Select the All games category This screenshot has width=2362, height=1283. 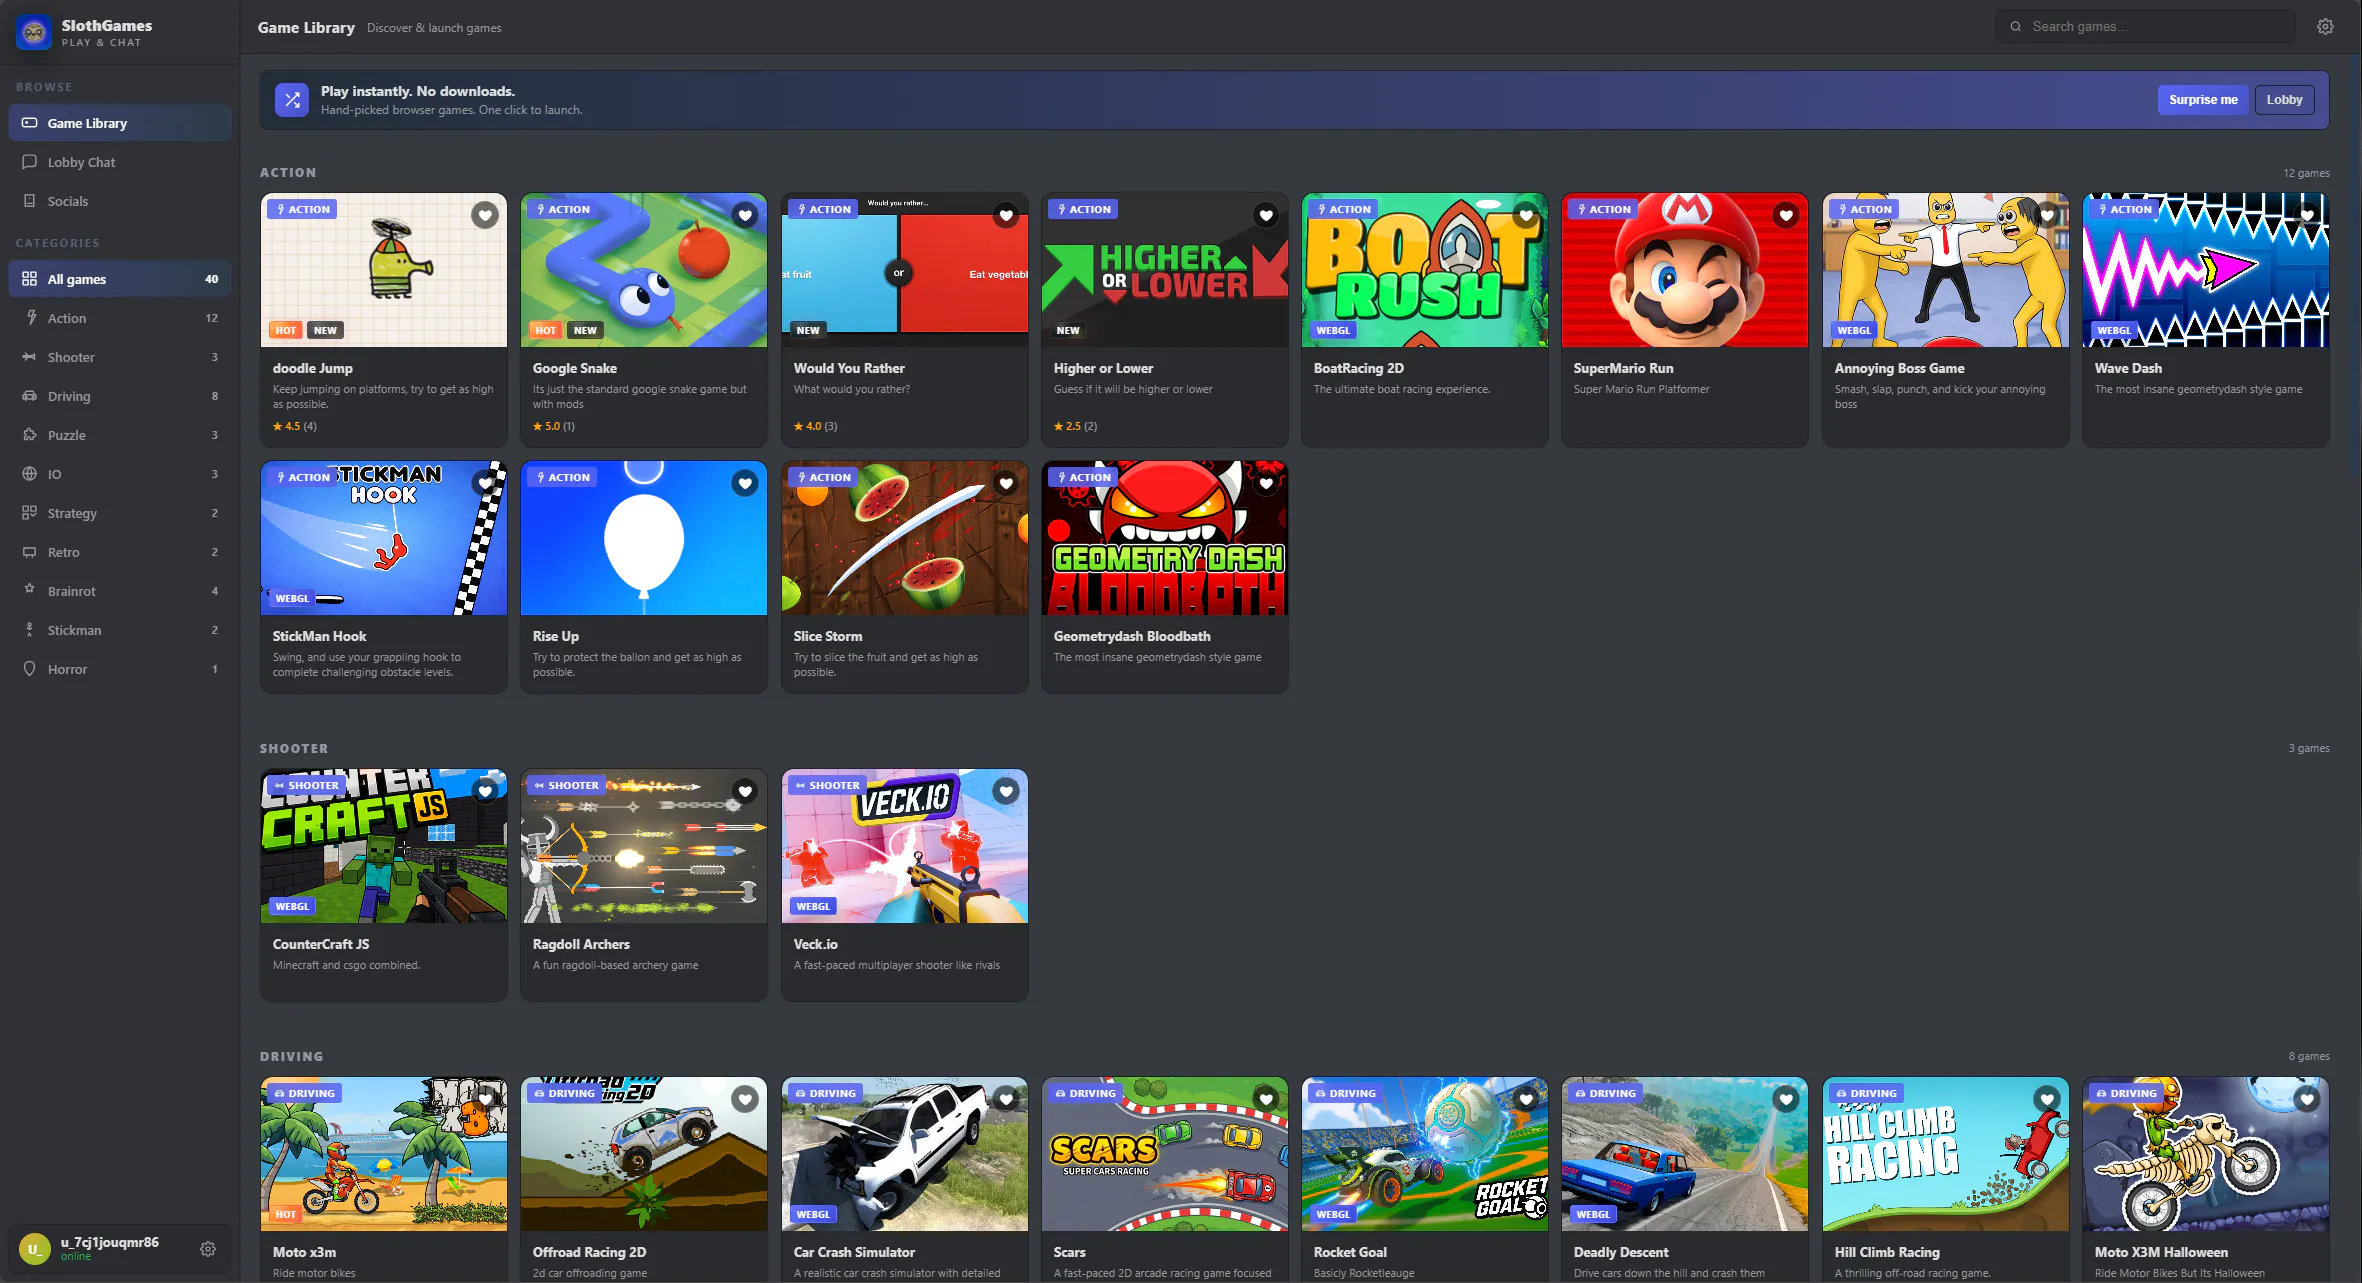(x=120, y=279)
